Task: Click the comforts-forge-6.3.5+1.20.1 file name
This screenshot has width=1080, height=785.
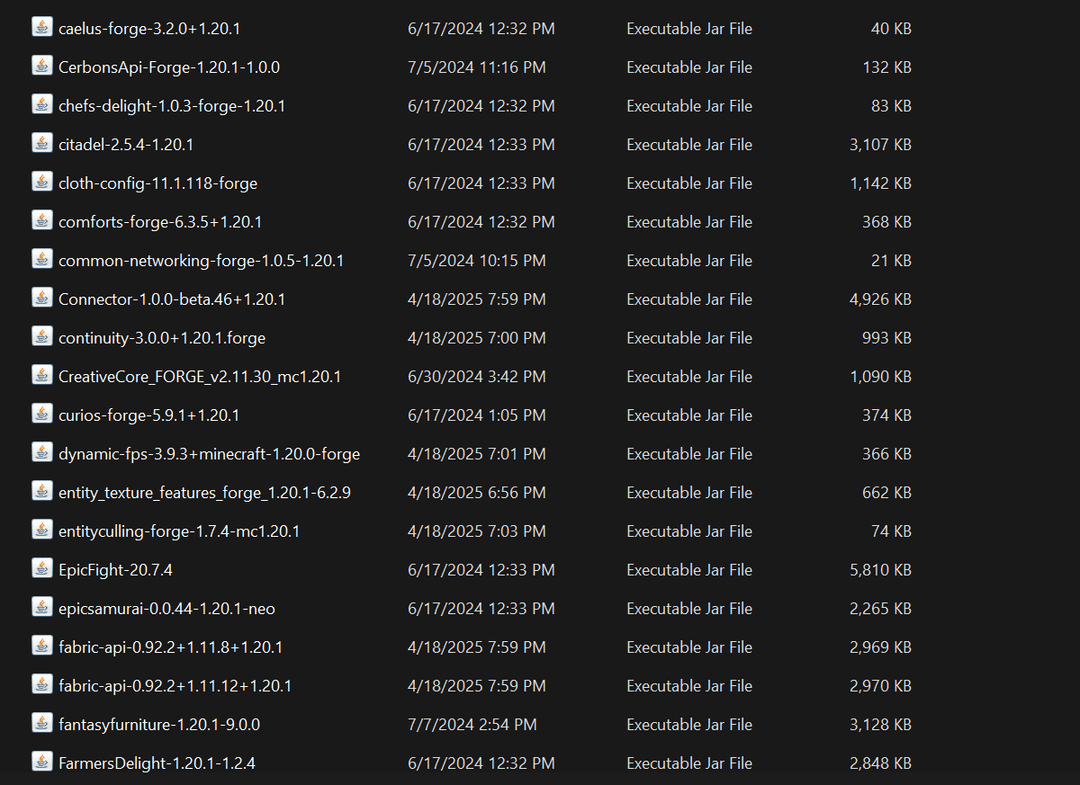Action: pos(160,222)
